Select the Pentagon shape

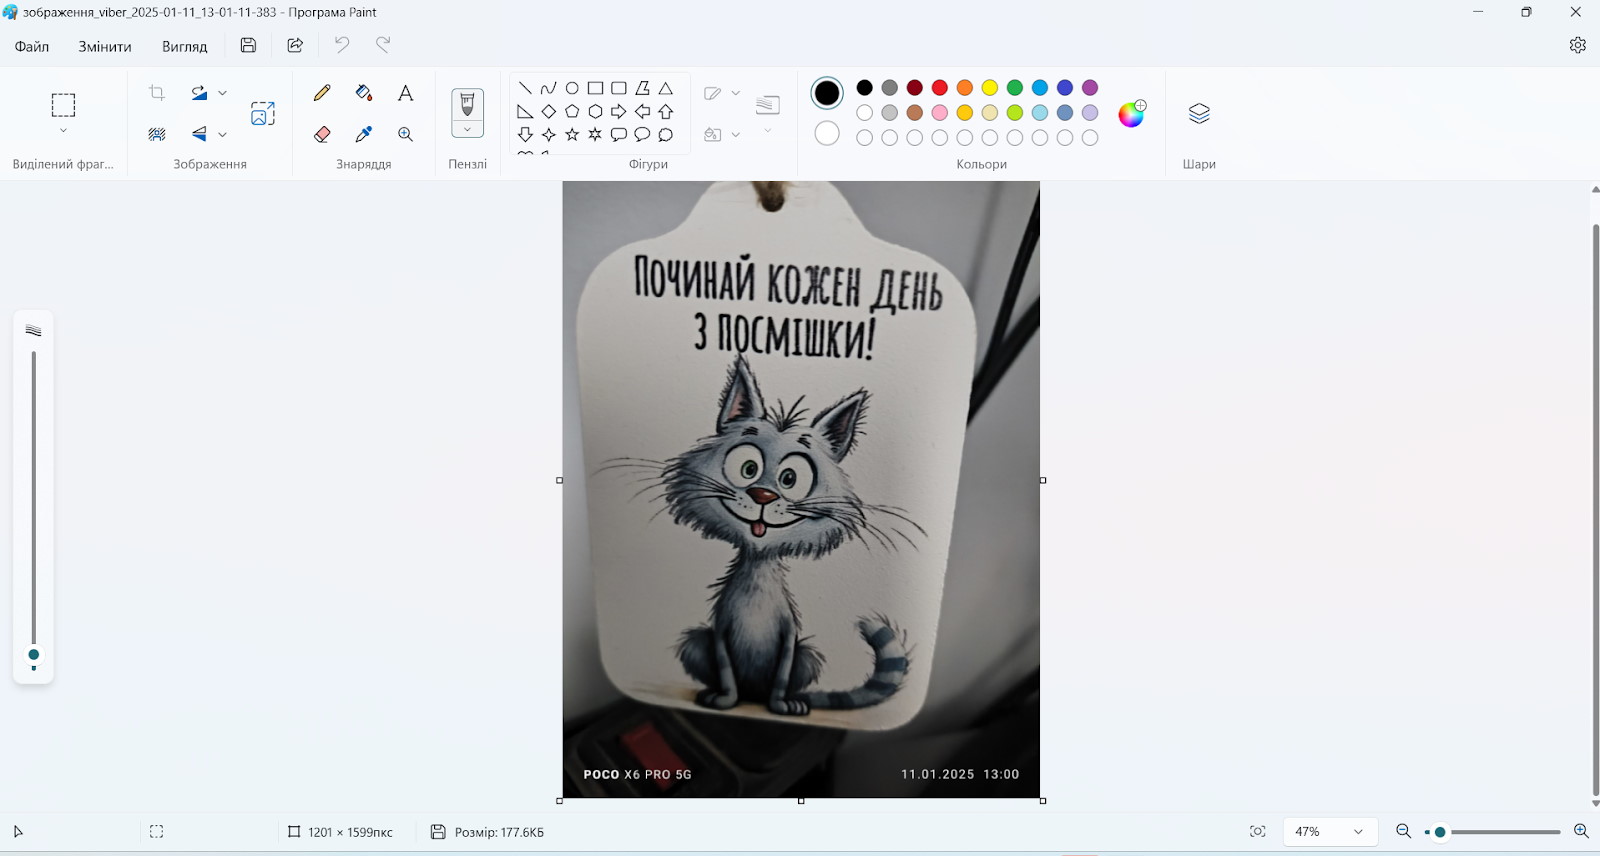click(572, 111)
